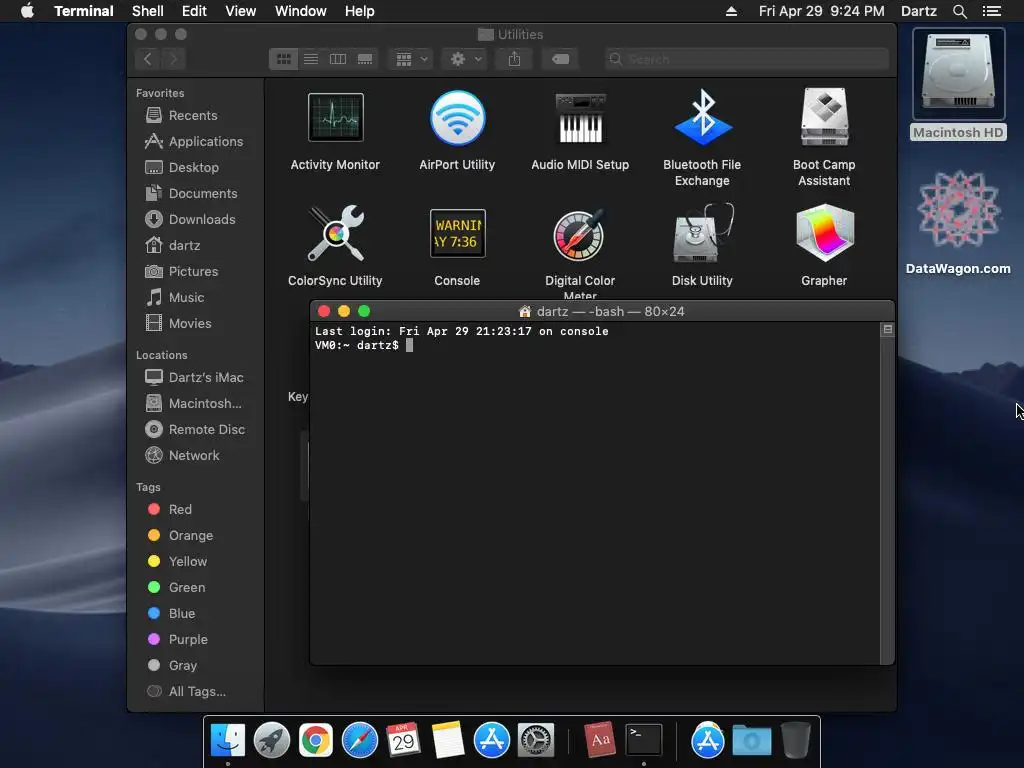Open Finder from the Dock

(228, 740)
